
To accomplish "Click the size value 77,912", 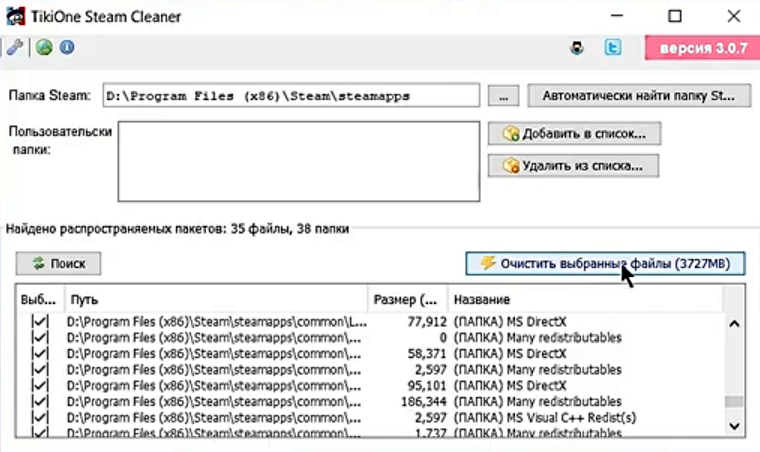I will click(x=427, y=322).
